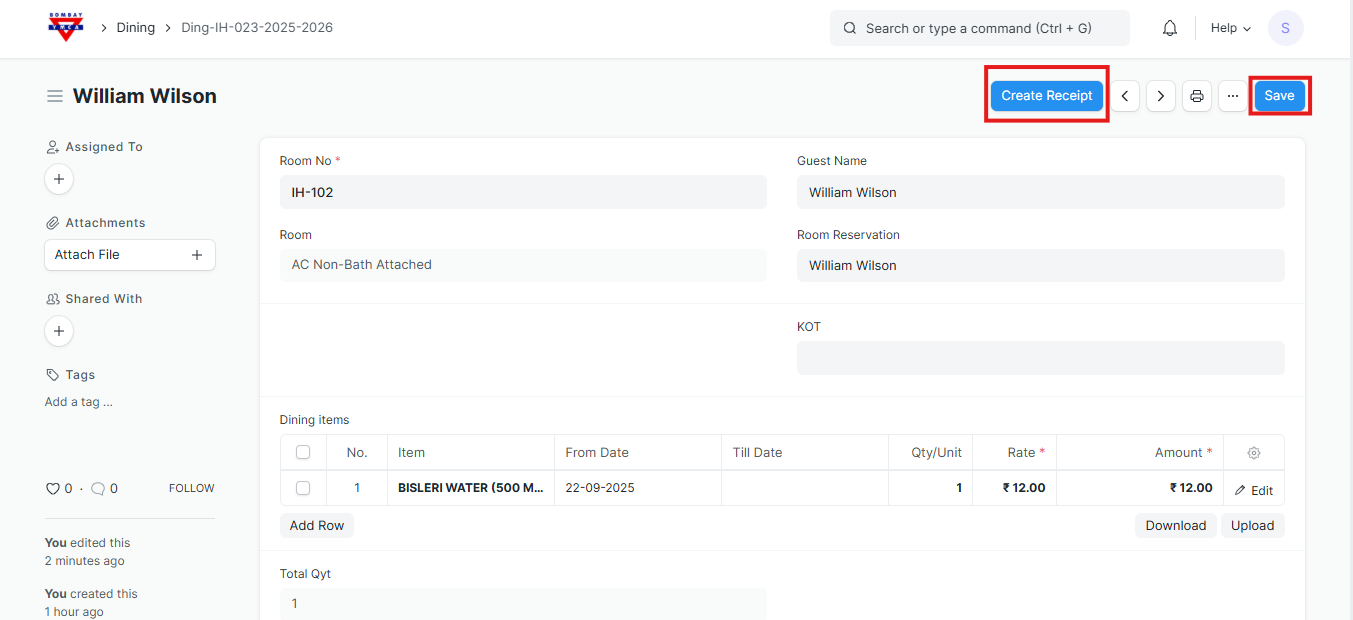Tick the select-all checkbox in Dining items header
This screenshot has width=1353, height=620.
coord(303,453)
